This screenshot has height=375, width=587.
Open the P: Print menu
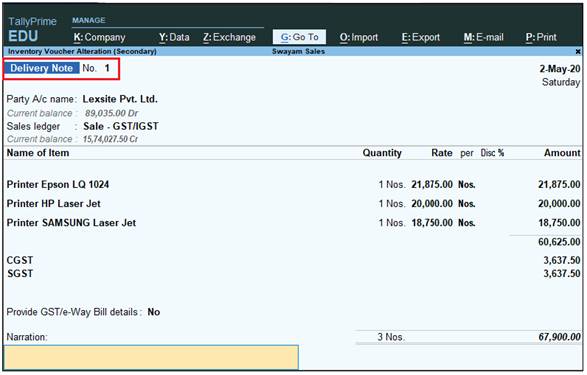541,37
